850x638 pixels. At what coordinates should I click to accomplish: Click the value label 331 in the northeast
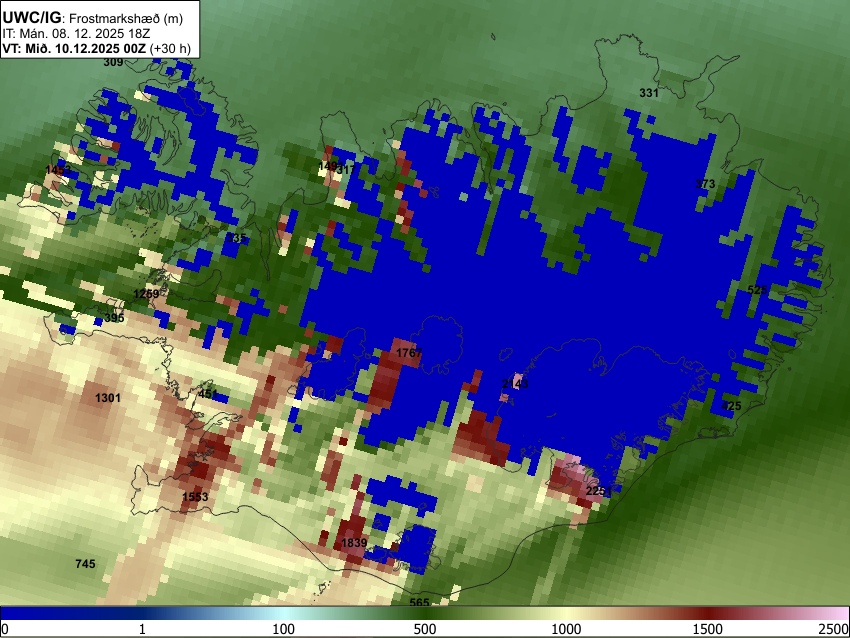pos(649,93)
